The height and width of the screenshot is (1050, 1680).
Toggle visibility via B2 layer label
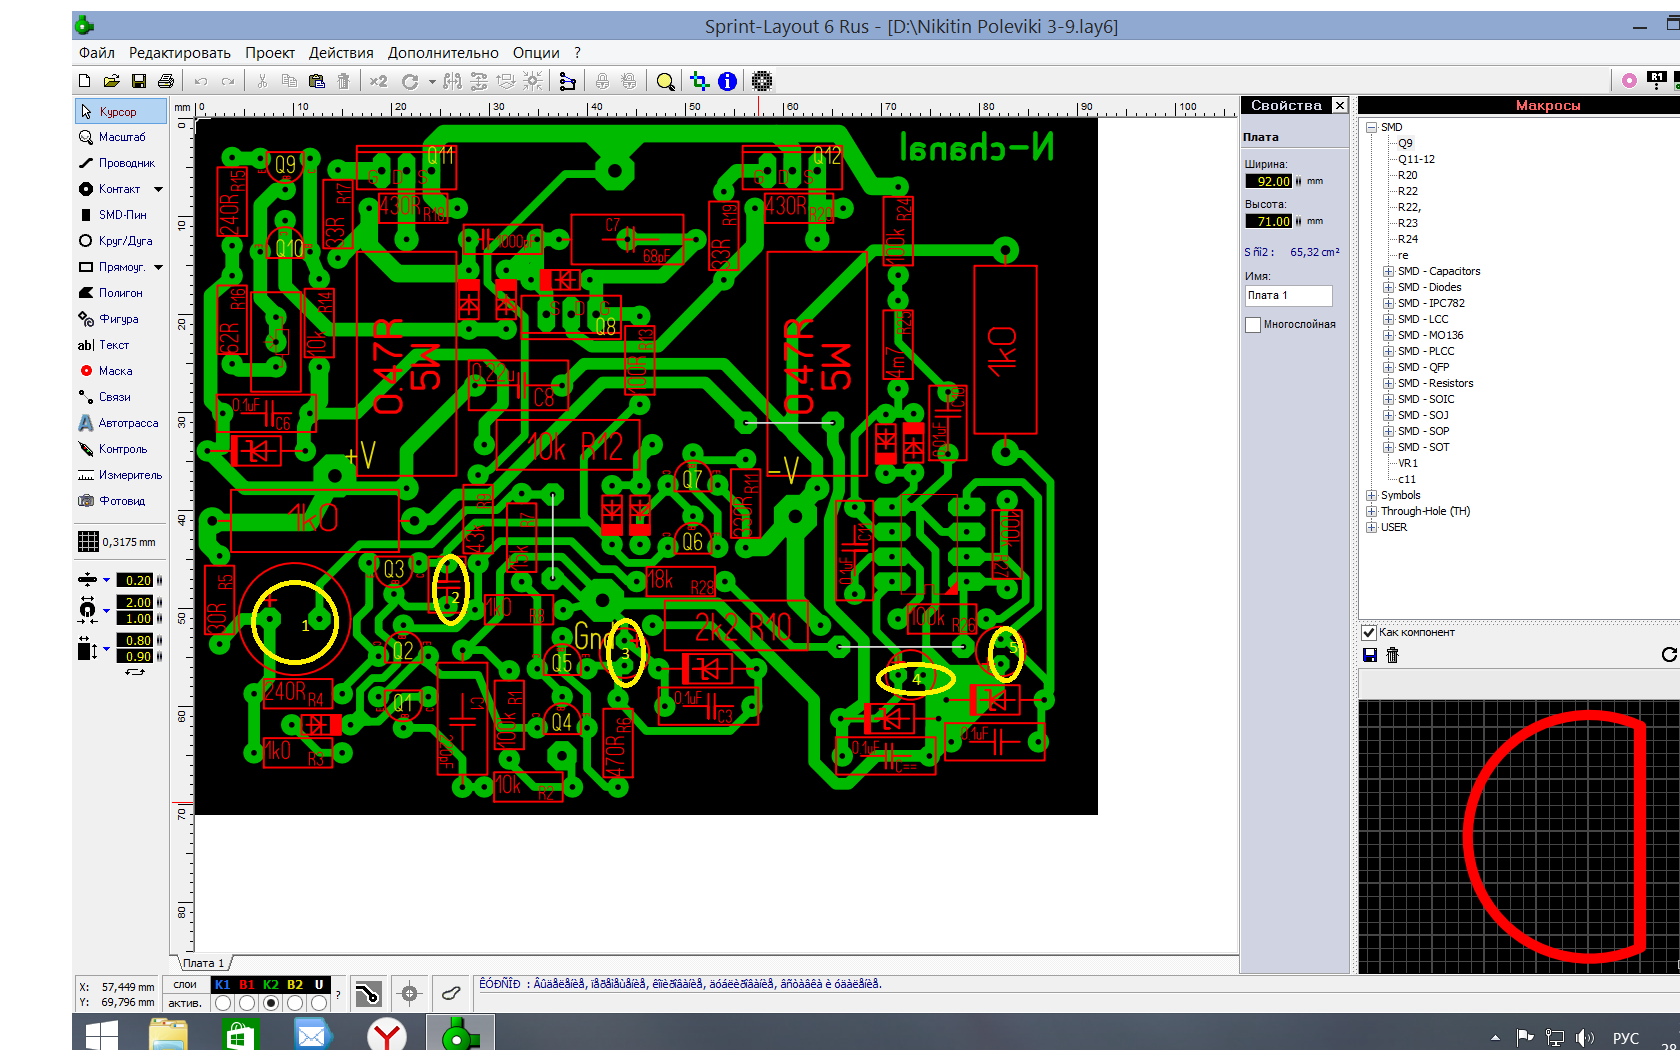pos(295,985)
